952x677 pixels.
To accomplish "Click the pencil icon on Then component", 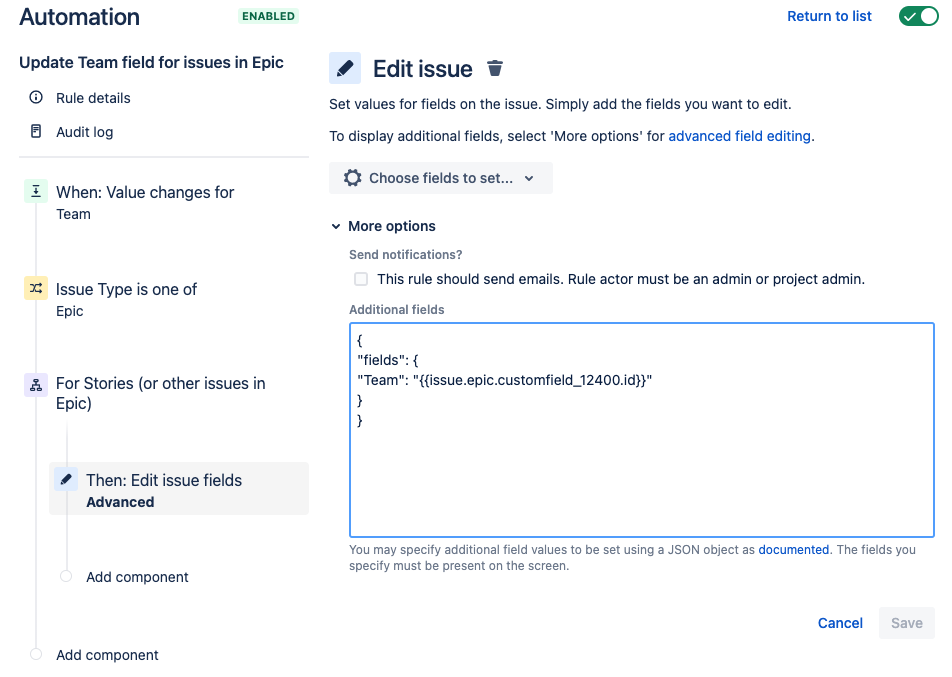I will (x=65, y=478).
